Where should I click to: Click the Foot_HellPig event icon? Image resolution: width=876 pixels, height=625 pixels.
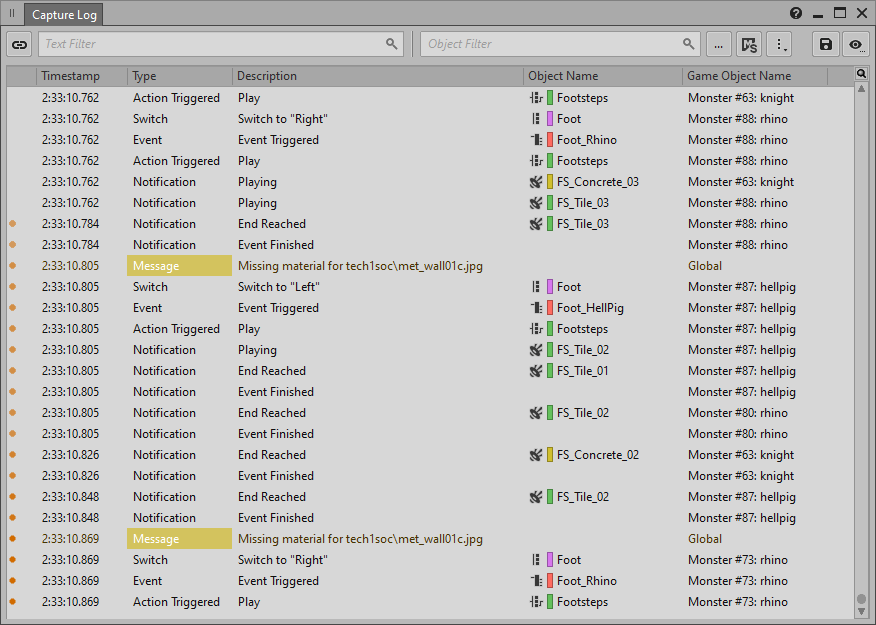coord(536,308)
